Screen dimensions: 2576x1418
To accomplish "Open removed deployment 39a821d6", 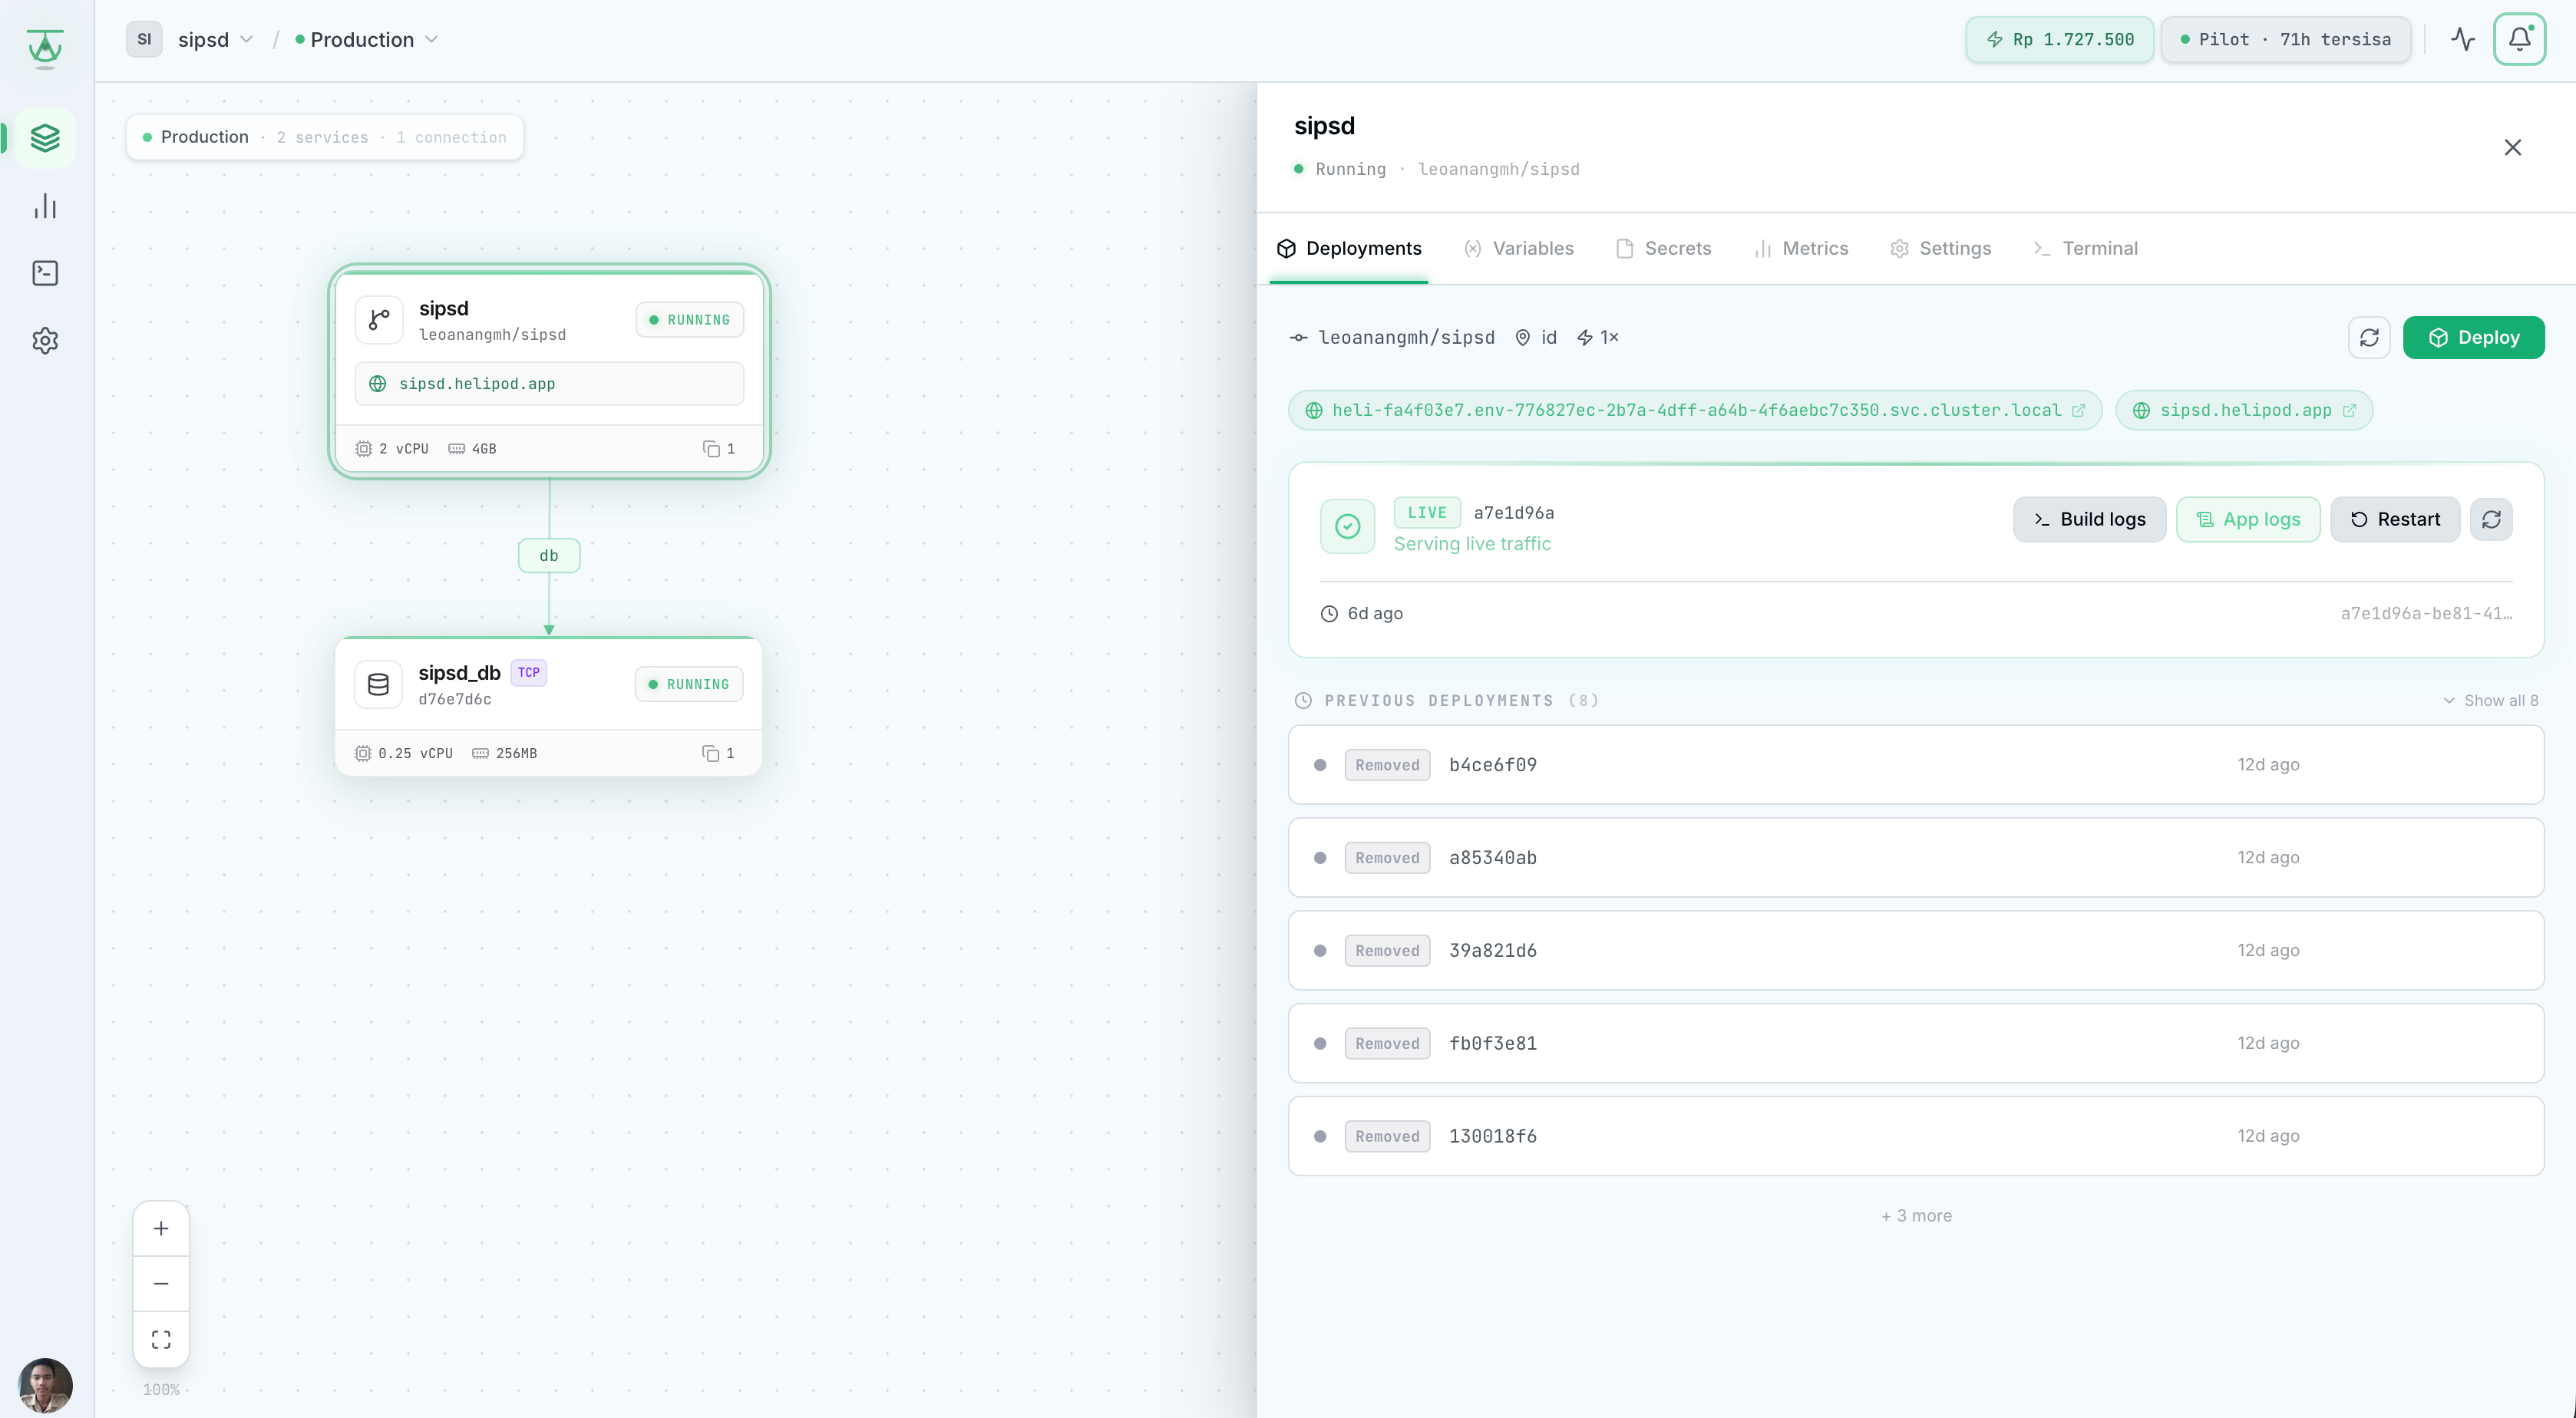I will click(1916, 951).
